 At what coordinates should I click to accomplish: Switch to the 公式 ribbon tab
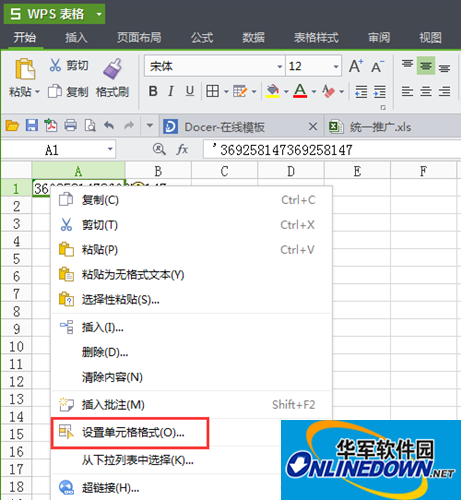pos(202,38)
